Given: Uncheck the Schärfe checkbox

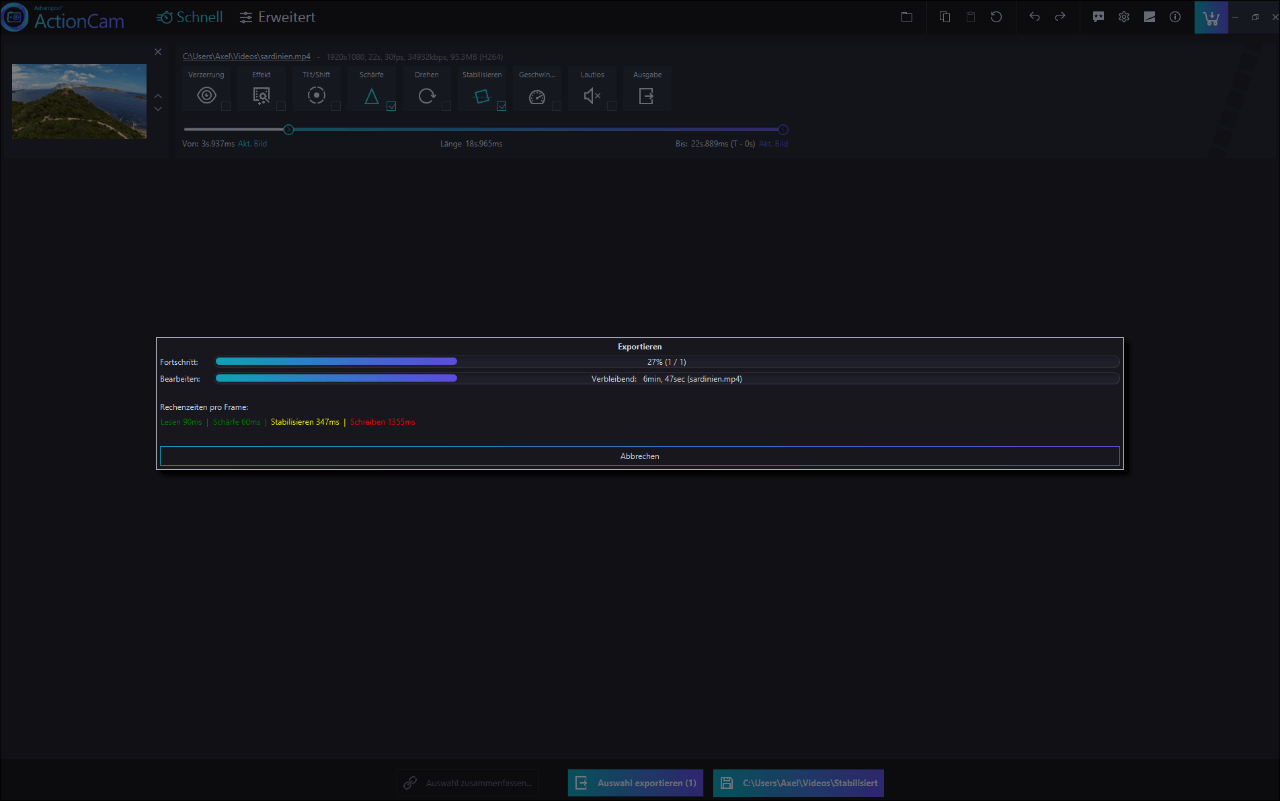Looking at the screenshot, I should 391,106.
